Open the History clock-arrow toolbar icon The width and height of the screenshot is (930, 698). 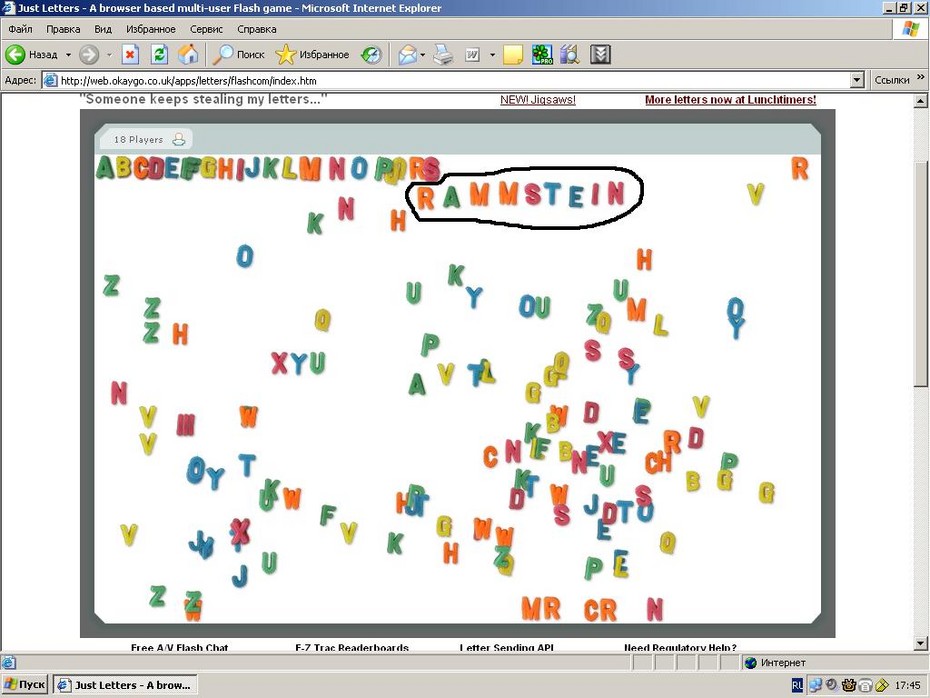(372, 55)
